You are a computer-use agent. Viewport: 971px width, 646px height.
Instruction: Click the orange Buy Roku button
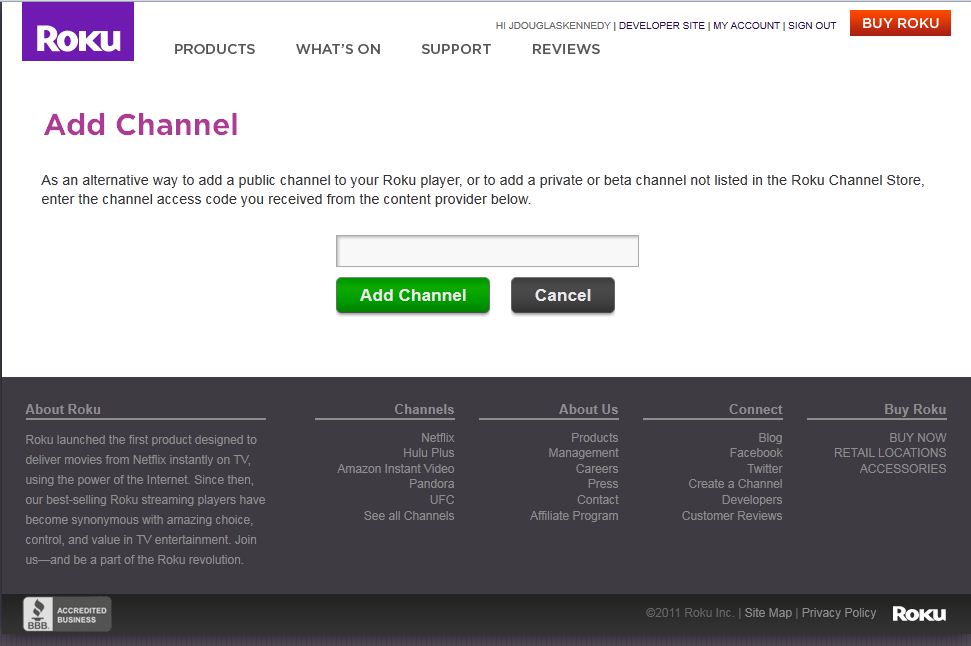click(x=900, y=23)
